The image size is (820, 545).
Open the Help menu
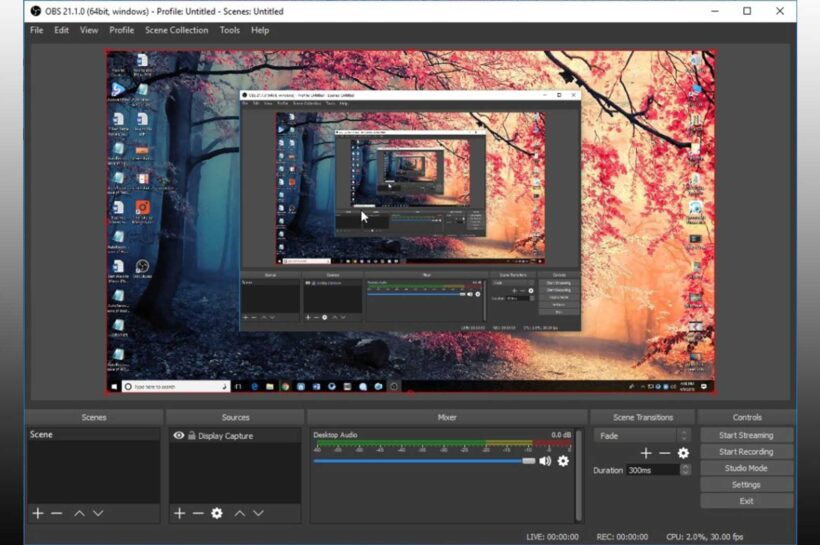point(260,30)
